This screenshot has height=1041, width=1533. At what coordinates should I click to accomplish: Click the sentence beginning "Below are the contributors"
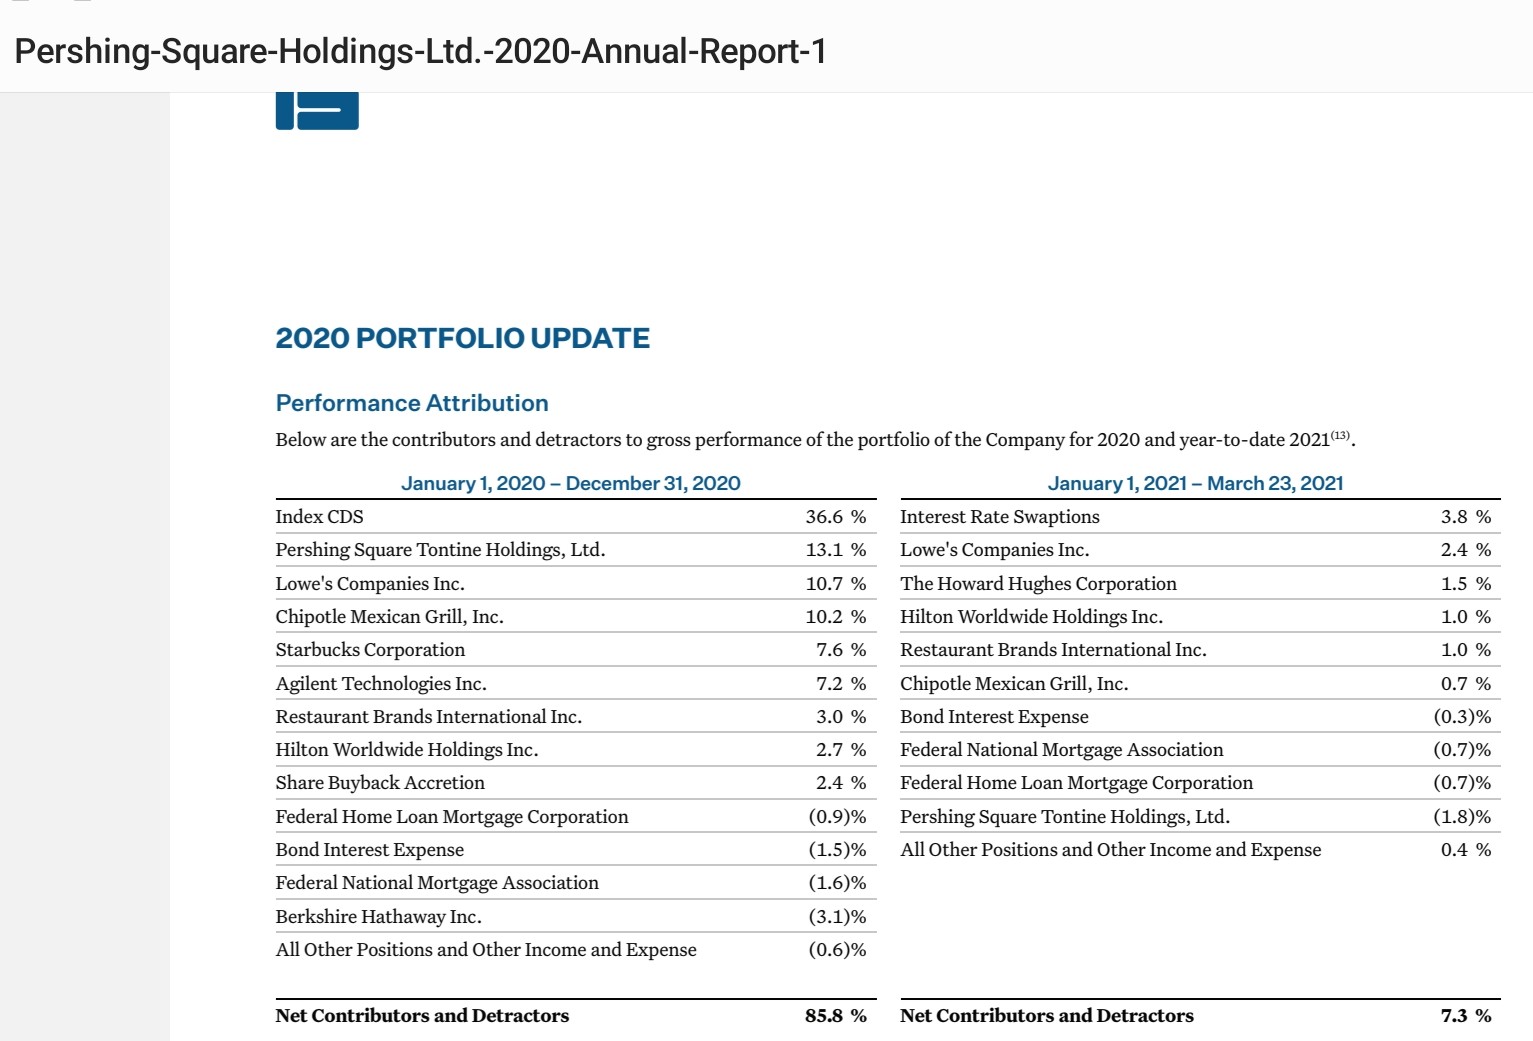tap(815, 439)
